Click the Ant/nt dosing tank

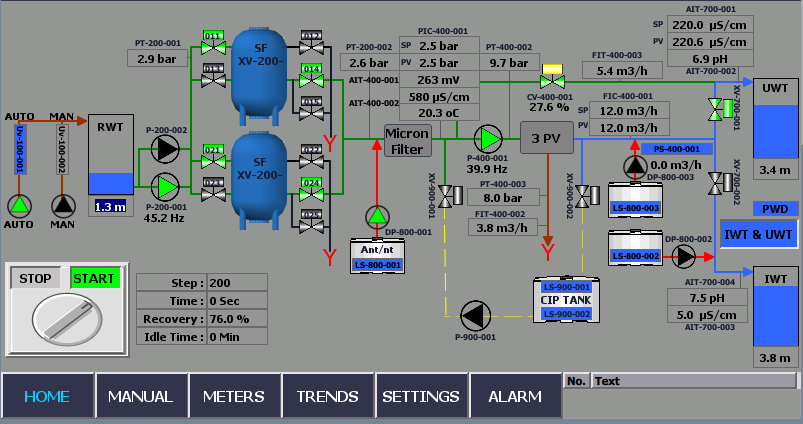[377, 256]
